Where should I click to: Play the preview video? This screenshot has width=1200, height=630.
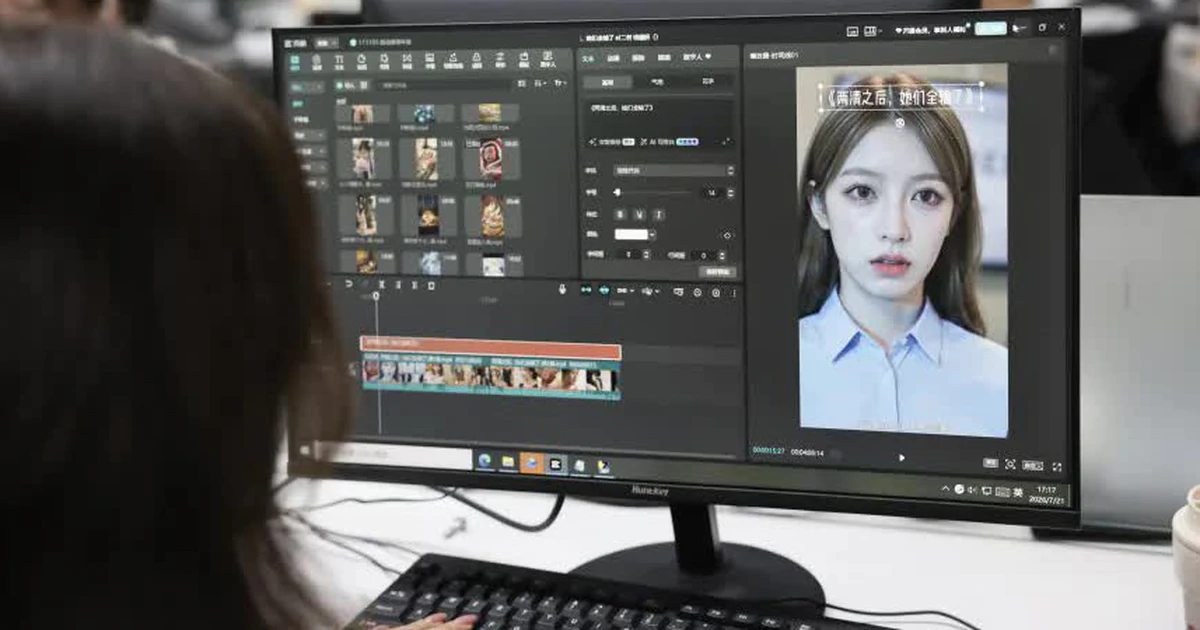point(901,457)
